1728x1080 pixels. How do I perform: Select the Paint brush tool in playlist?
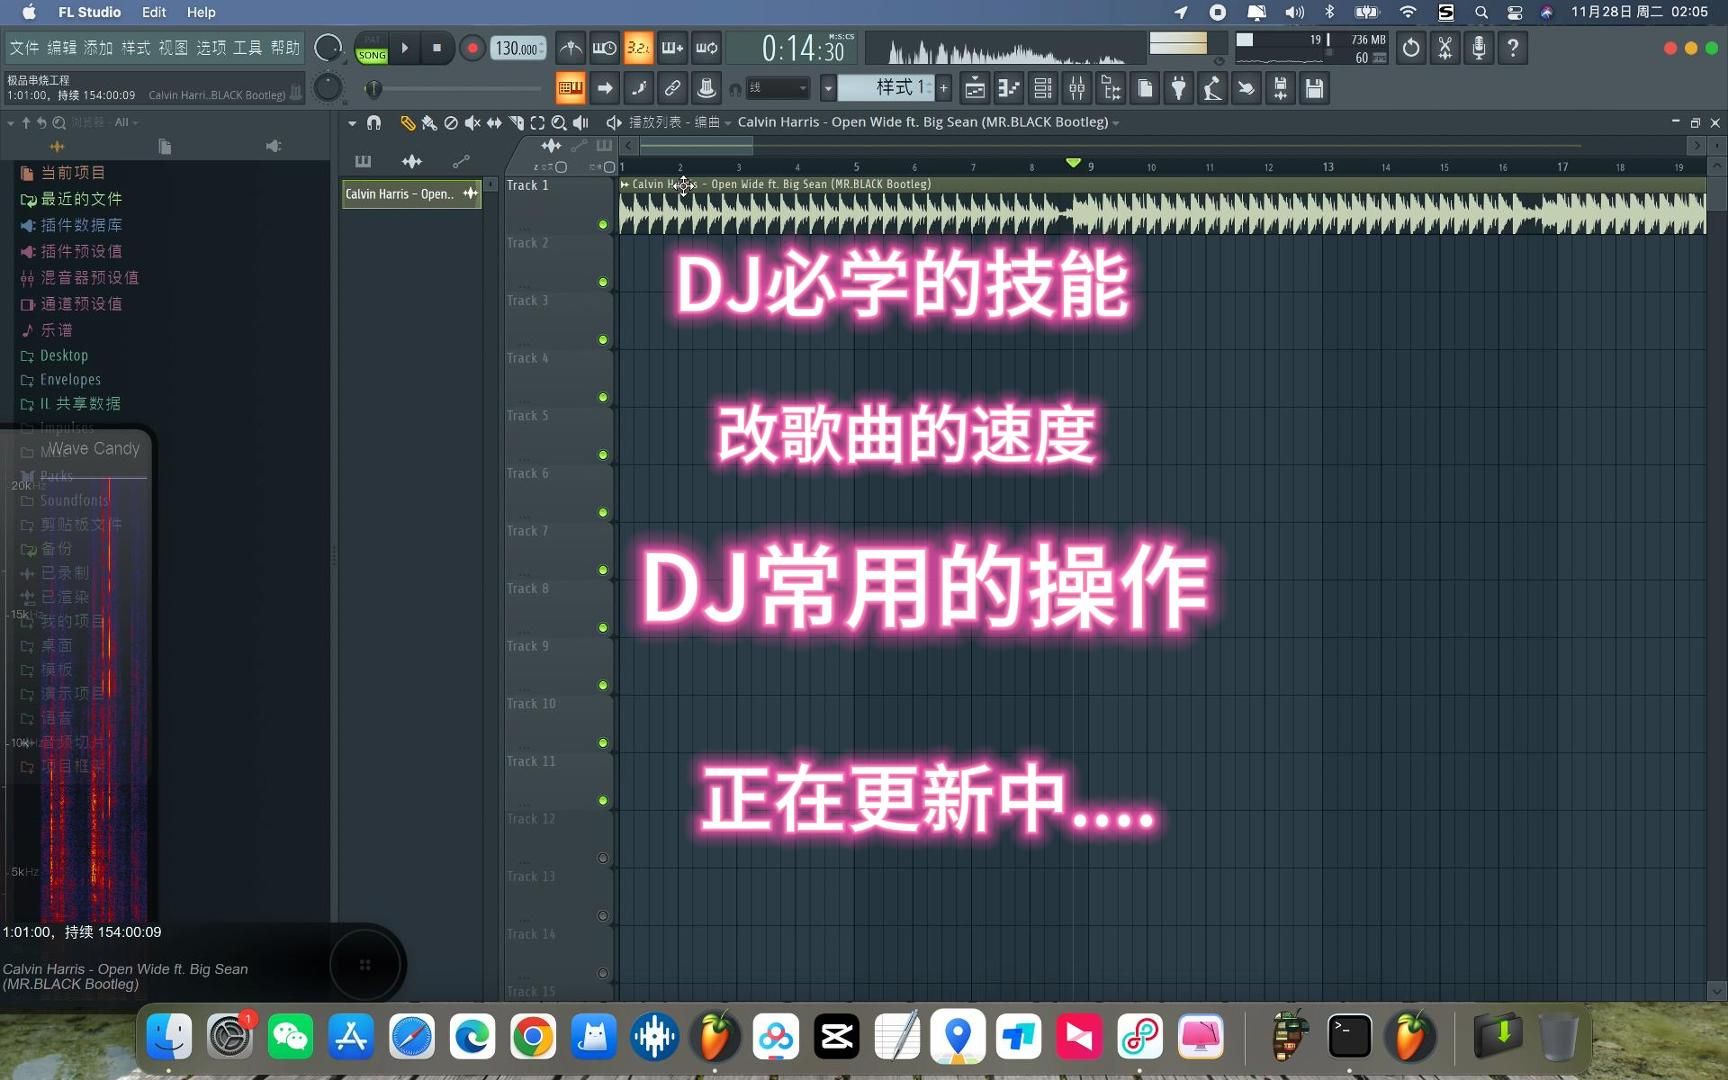point(429,122)
